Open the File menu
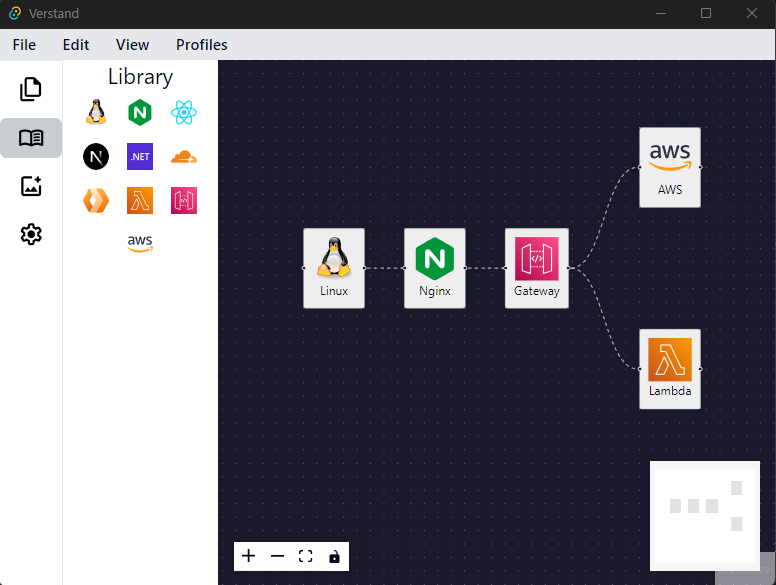Image resolution: width=776 pixels, height=585 pixels. tap(24, 45)
